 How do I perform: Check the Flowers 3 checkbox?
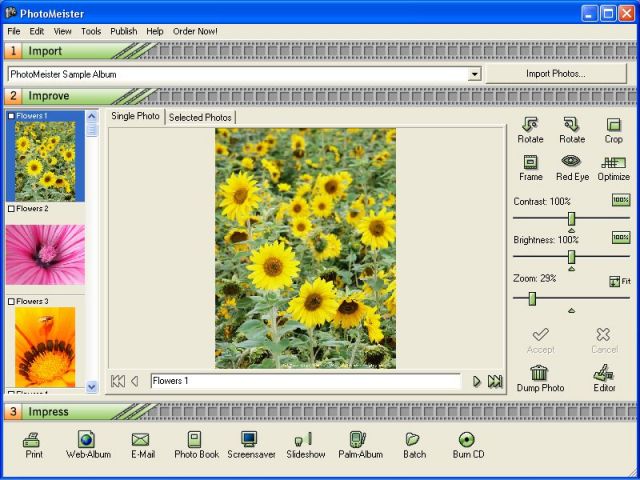point(11,301)
